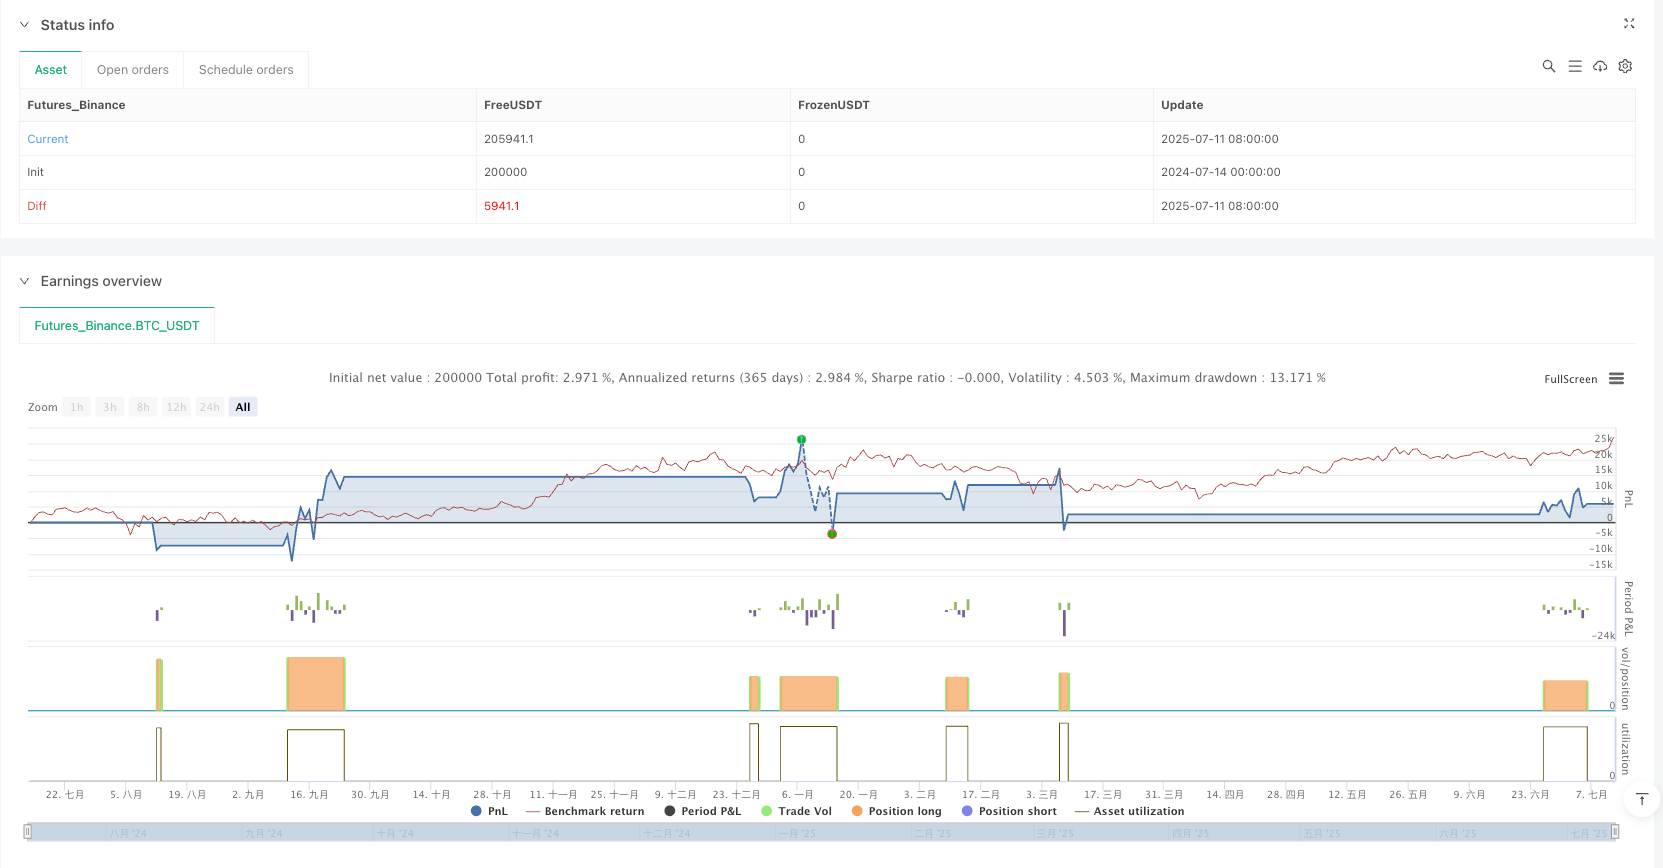Collapse the Status info section
Viewport: 1663px width, 868px height.
pos(25,25)
